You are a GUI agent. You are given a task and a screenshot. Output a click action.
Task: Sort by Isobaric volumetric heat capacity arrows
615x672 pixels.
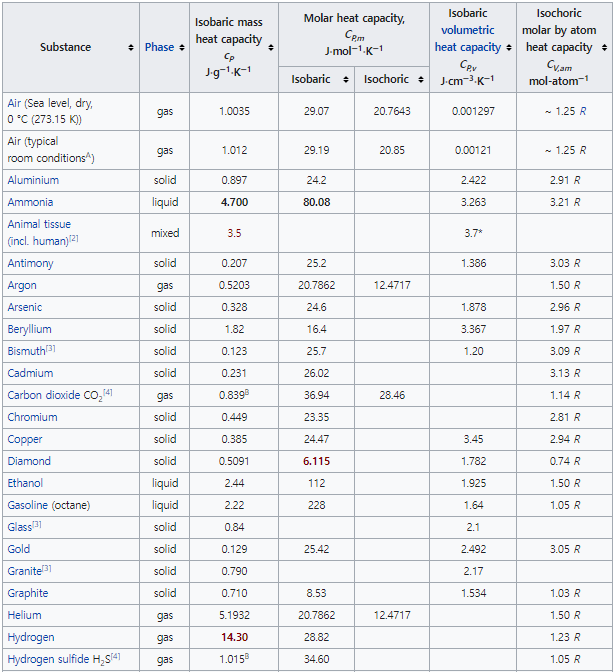[x=509, y=48]
